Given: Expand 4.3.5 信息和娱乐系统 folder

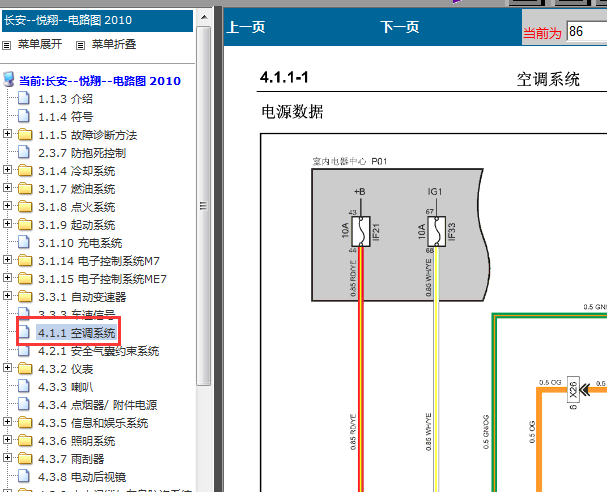Looking at the screenshot, I should [x=7, y=422].
